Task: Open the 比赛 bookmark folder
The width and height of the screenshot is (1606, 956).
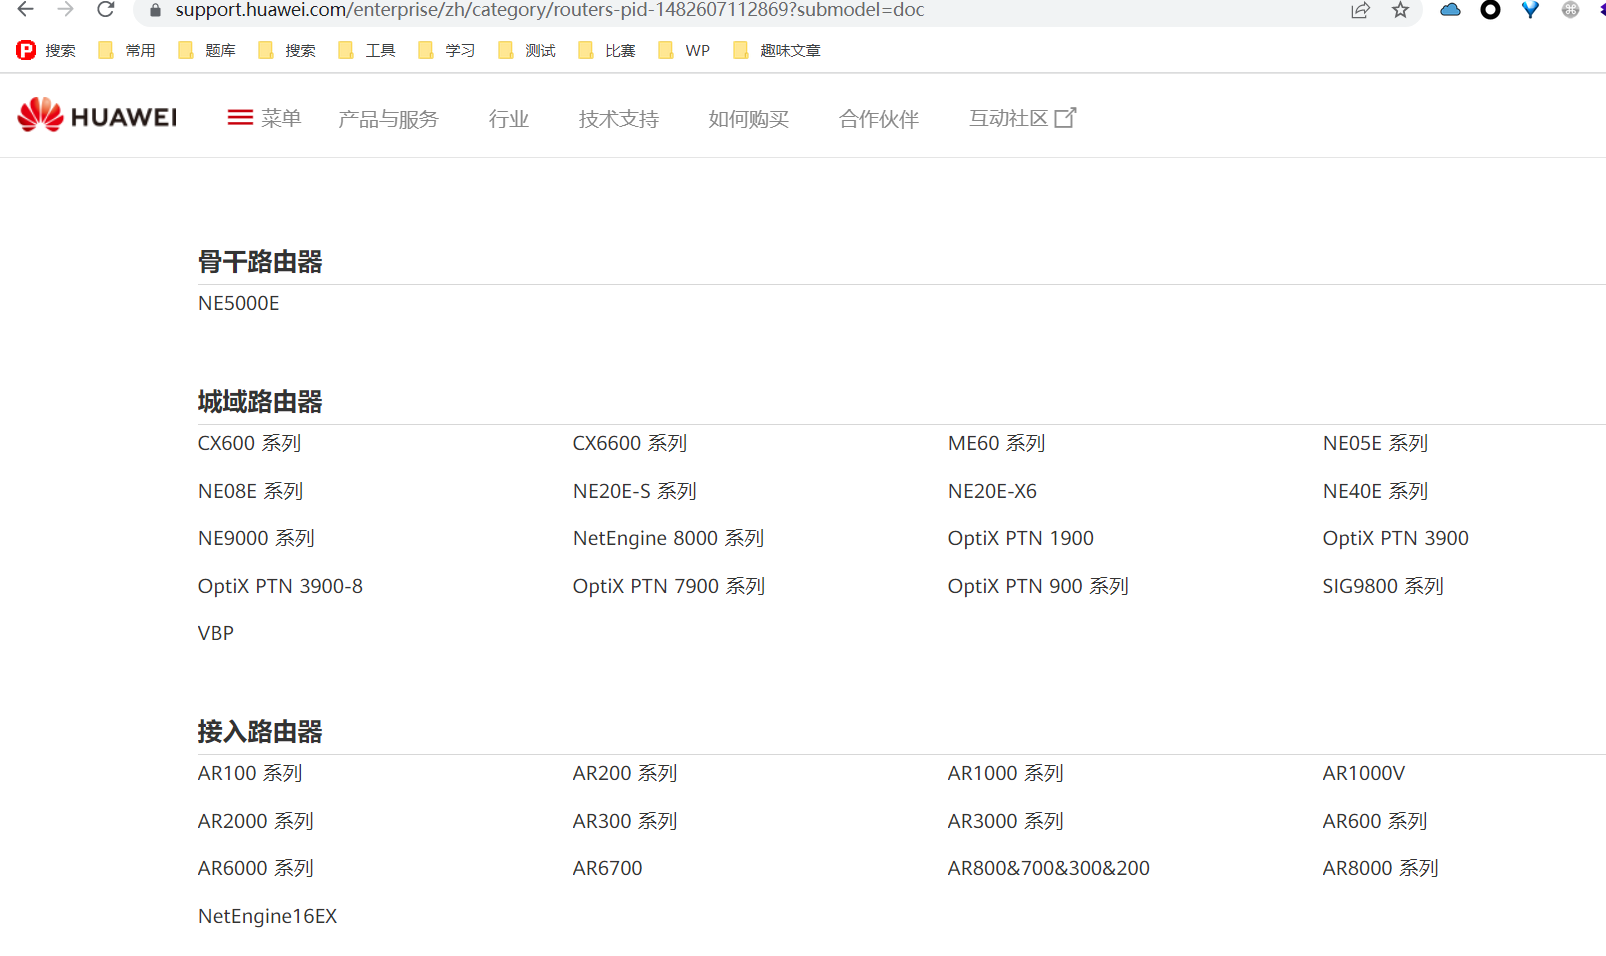Action: click(607, 50)
